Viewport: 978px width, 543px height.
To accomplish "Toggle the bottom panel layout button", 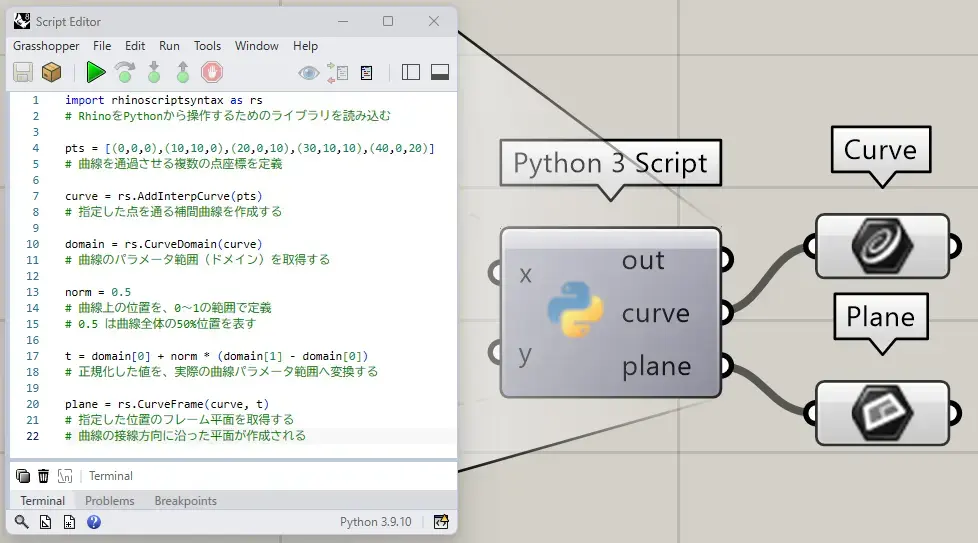I will [440, 72].
